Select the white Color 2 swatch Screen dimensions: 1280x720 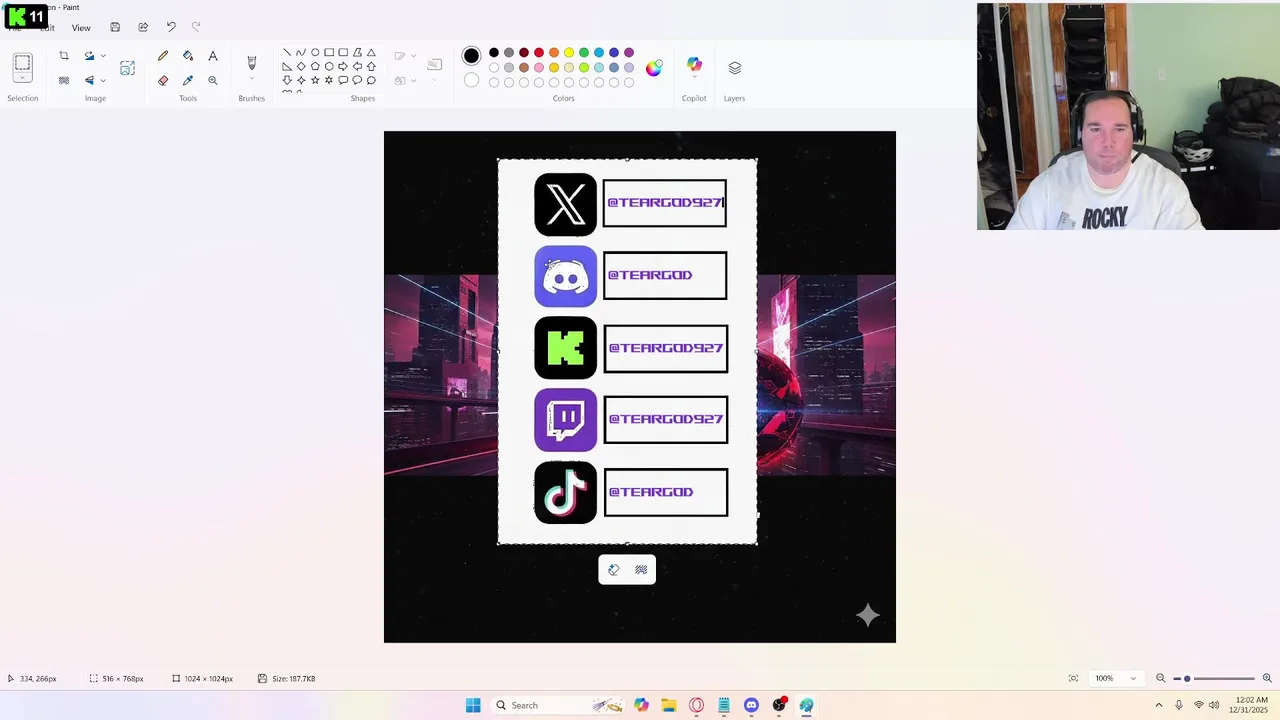(471, 80)
